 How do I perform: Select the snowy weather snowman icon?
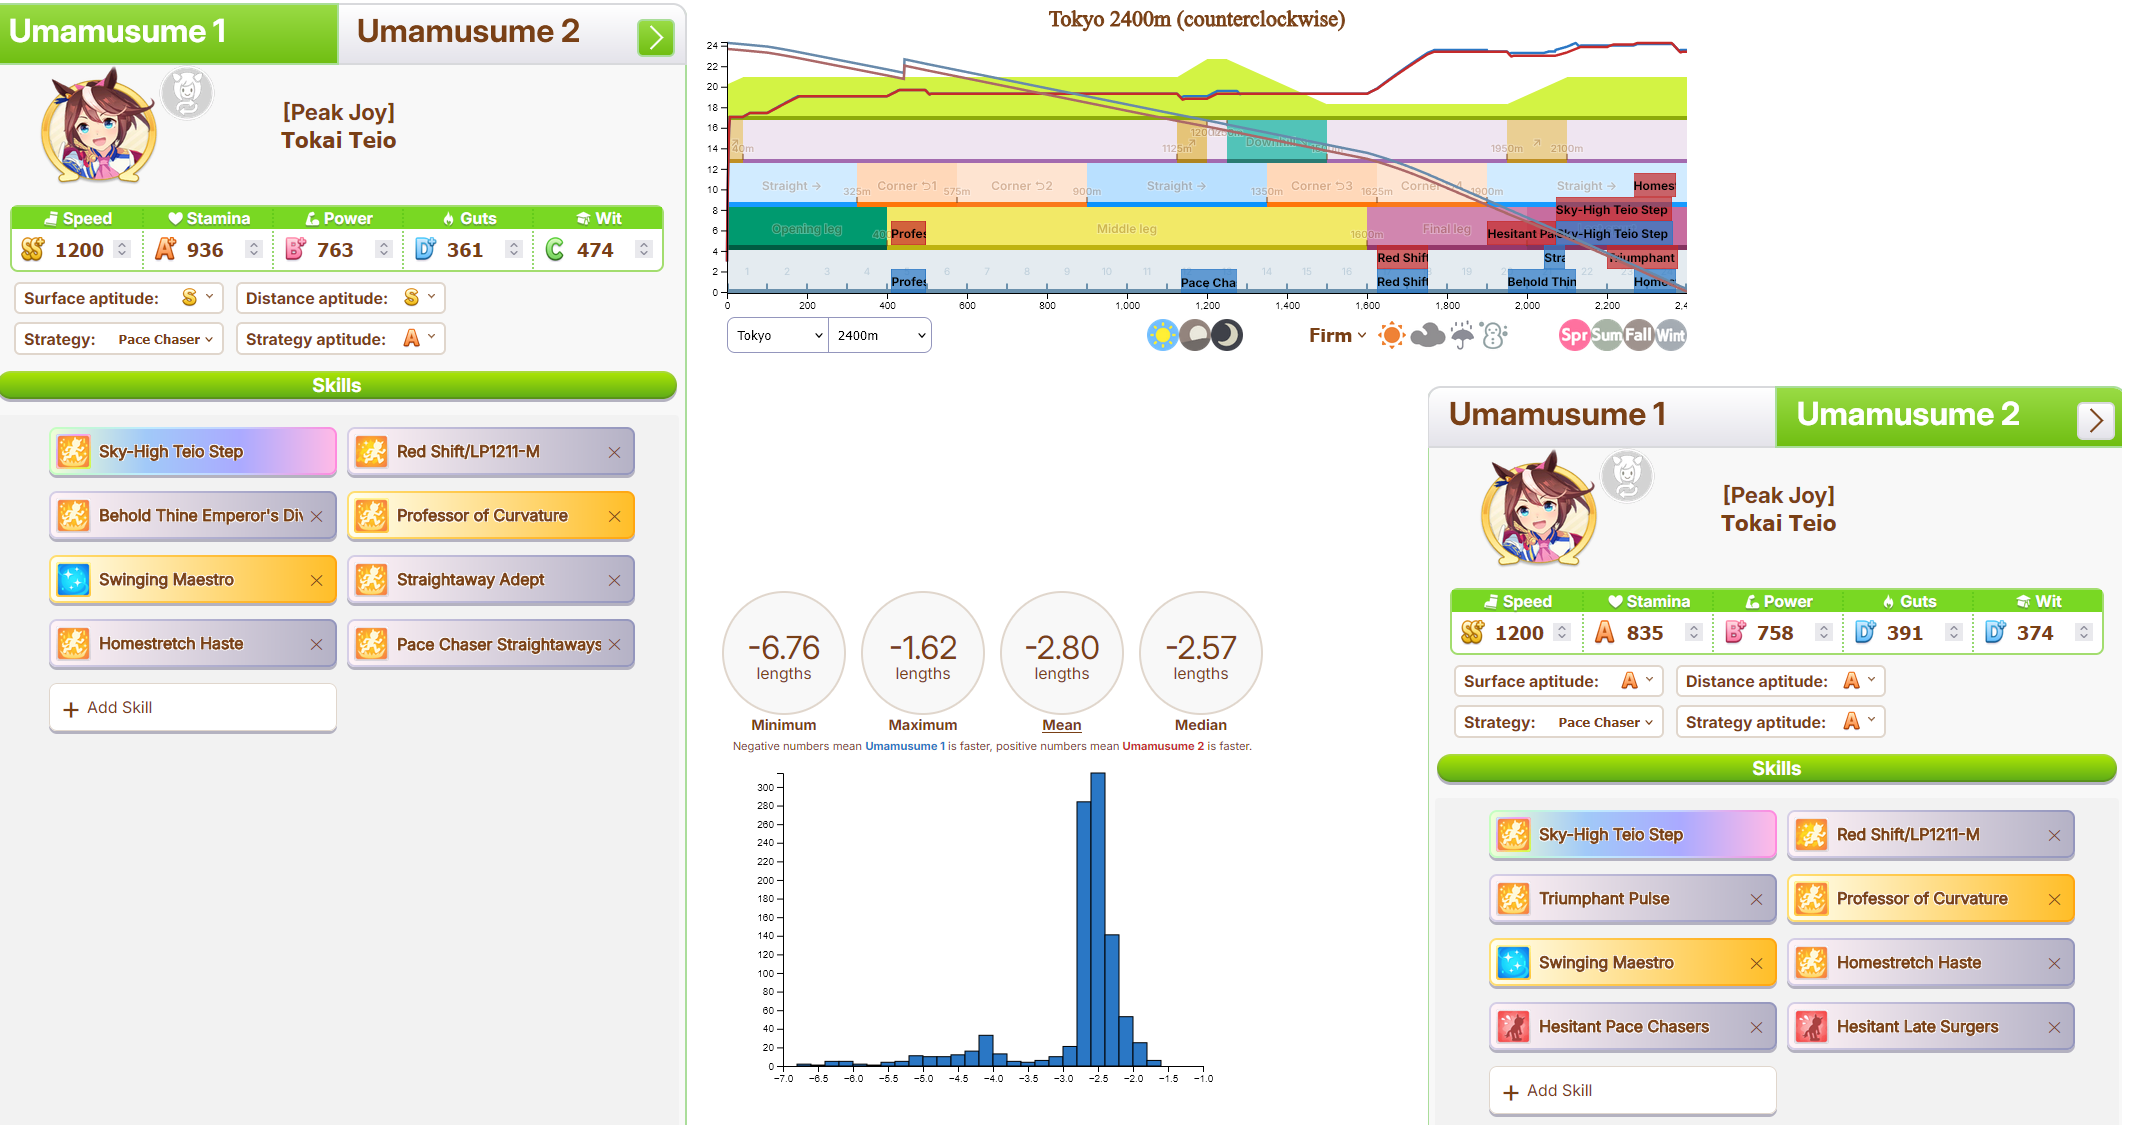1494,336
